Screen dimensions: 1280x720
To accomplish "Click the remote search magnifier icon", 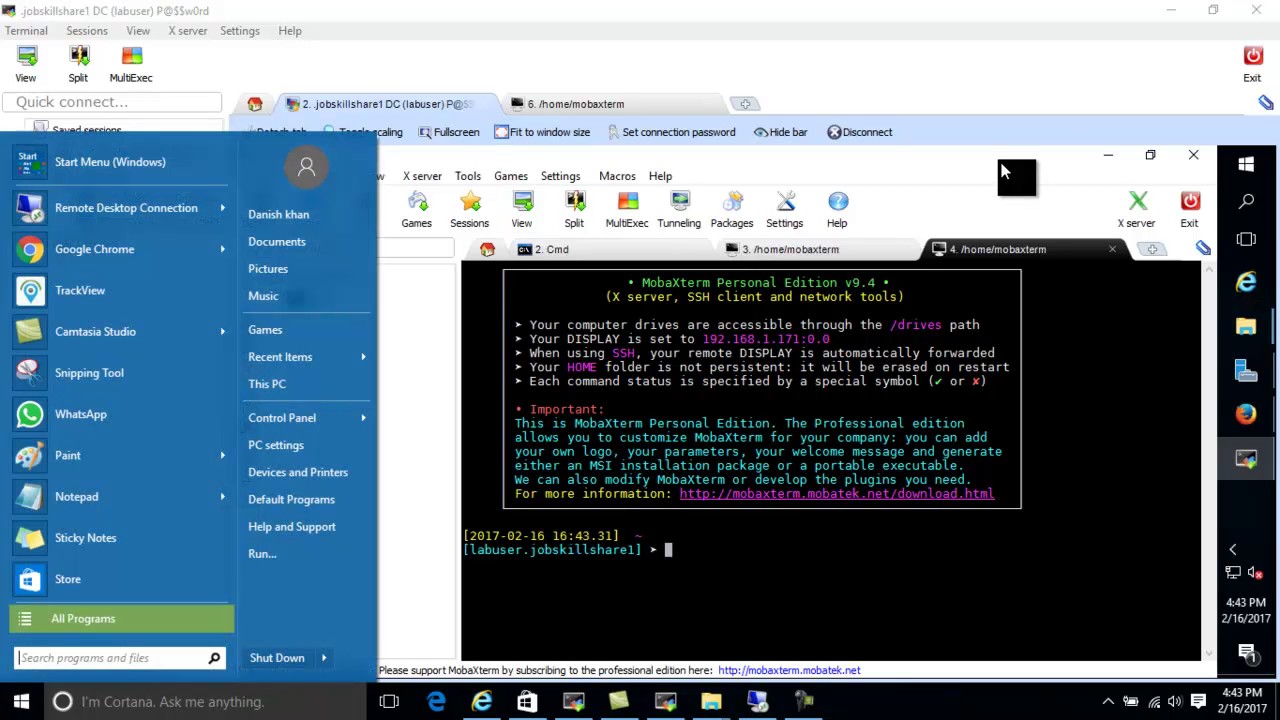I will [1246, 202].
